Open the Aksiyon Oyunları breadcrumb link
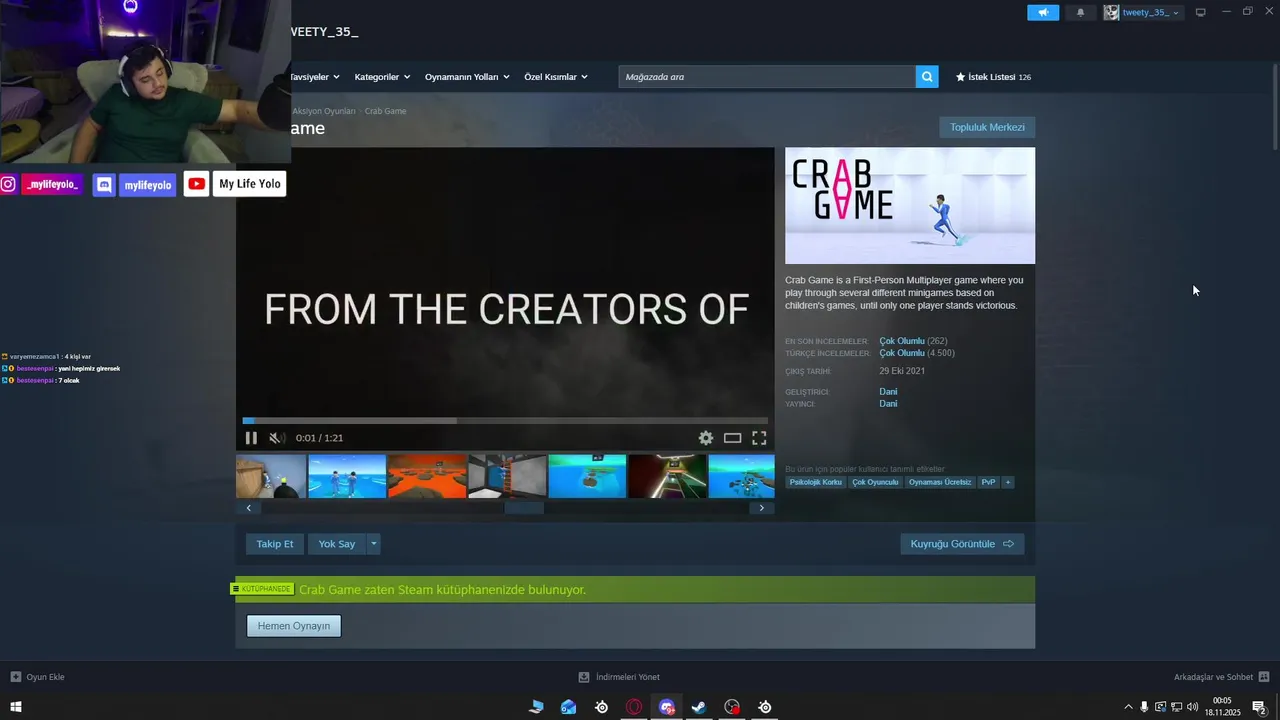This screenshot has width=1280, height=720. pyautogui.click(x=323, y=111)
